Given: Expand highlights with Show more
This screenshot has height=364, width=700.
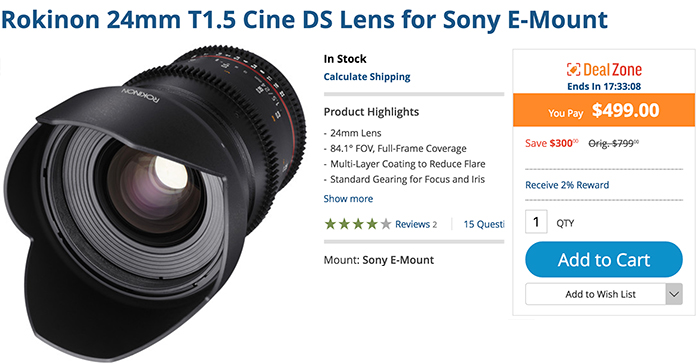Looking at the screenshot, I should coord(348,199).
